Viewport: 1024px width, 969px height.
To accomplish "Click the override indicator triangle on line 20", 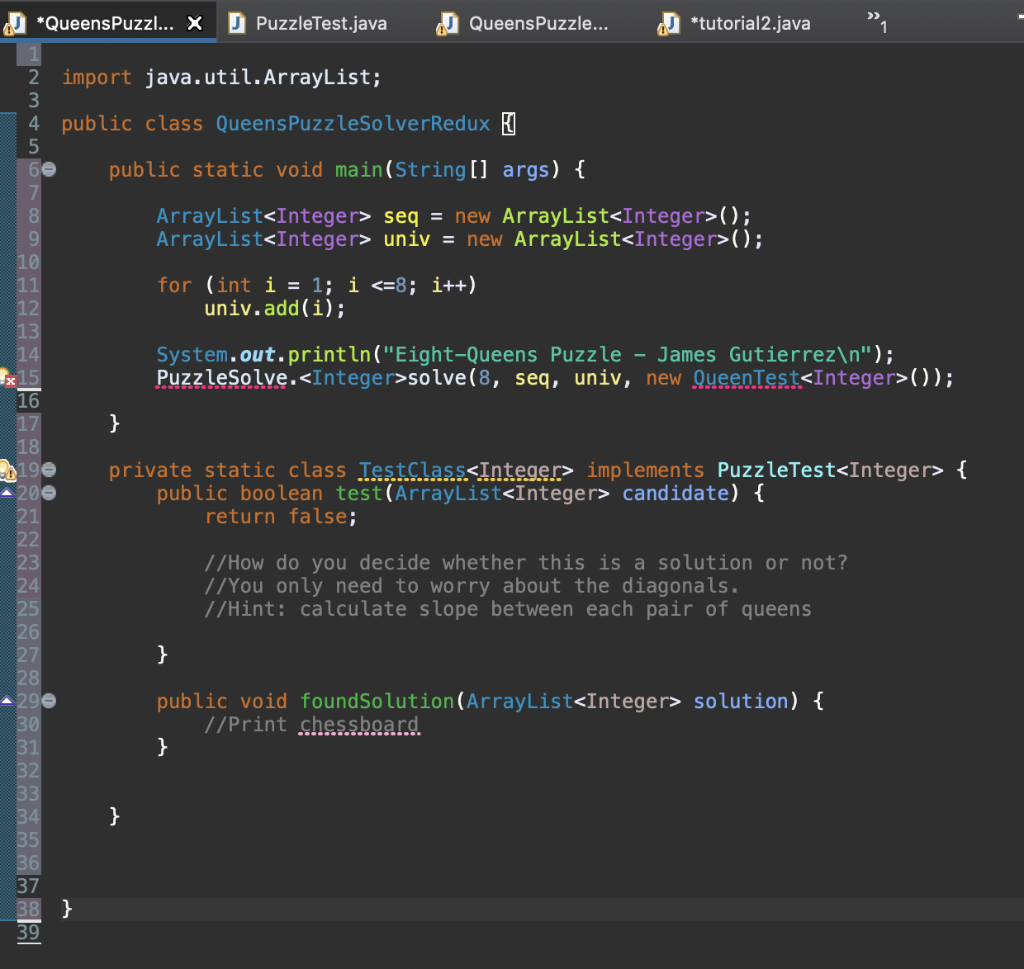I will pos(7,493).
